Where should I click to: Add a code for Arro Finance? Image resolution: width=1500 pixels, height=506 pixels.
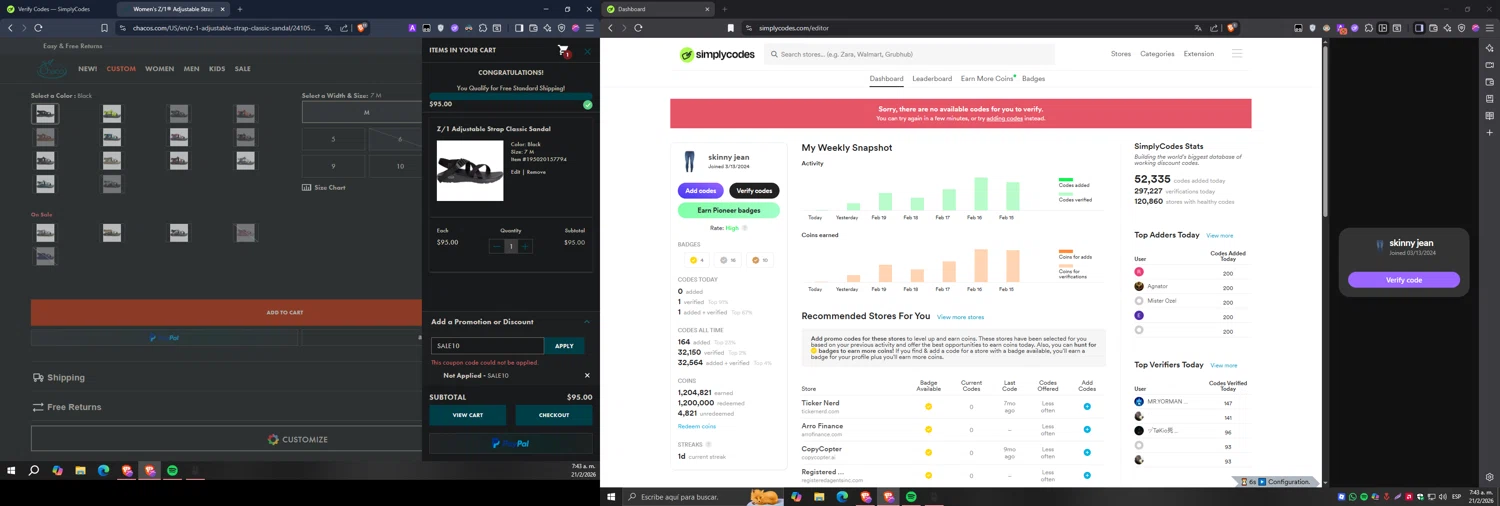point(1087,430)
